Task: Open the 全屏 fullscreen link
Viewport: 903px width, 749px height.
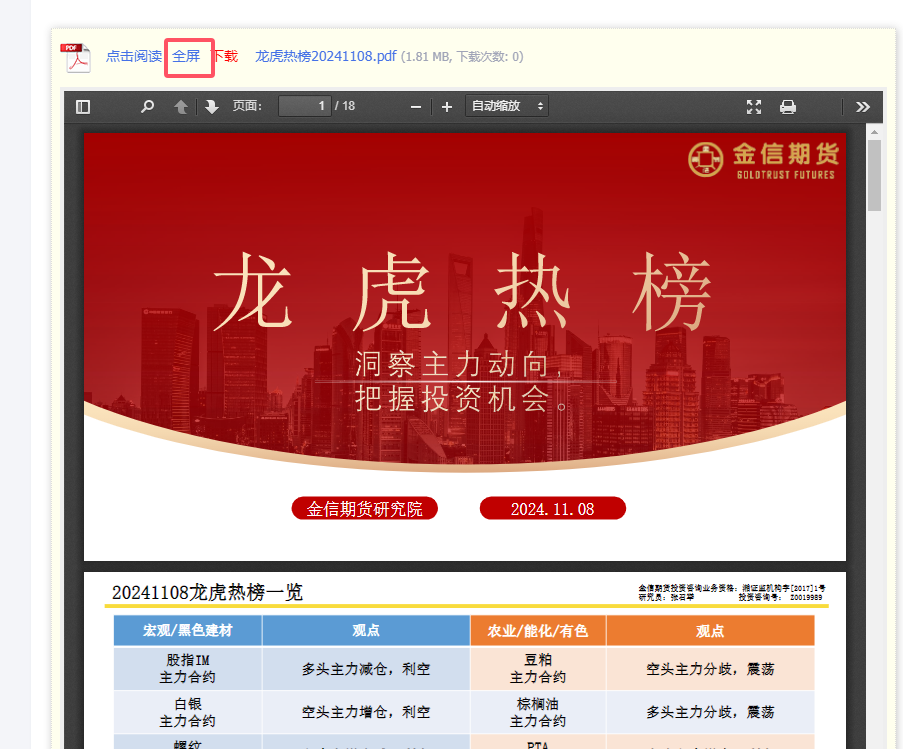Action: tap(186, 56)
